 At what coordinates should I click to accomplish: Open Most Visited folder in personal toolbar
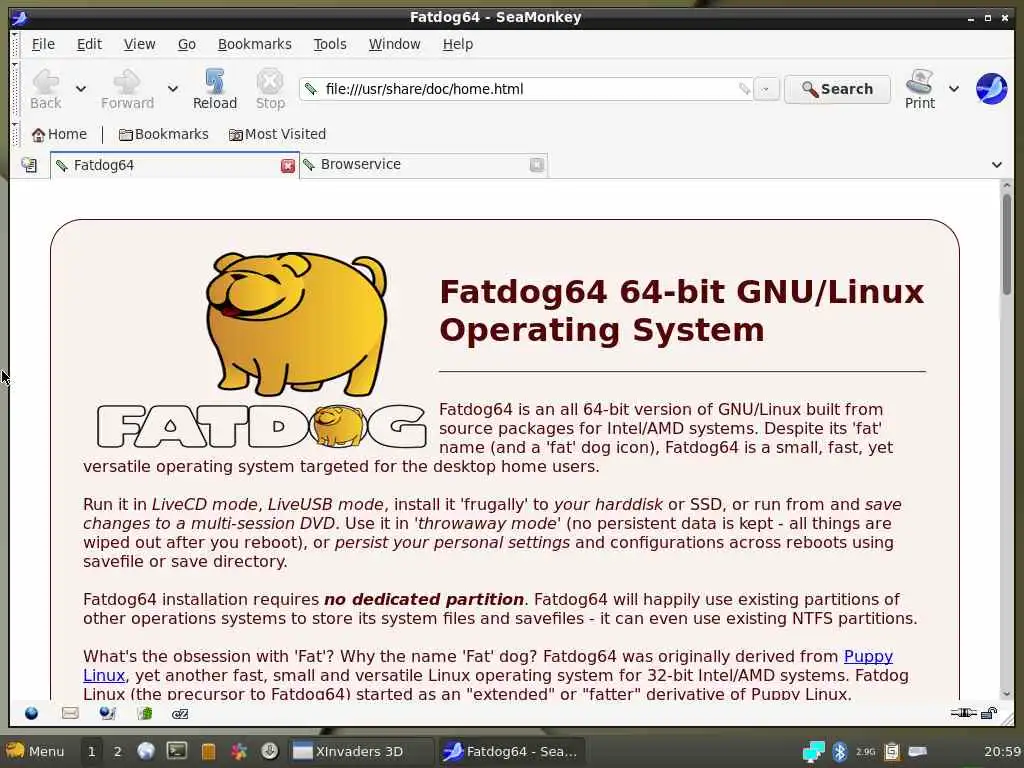[x=277, y=134]
